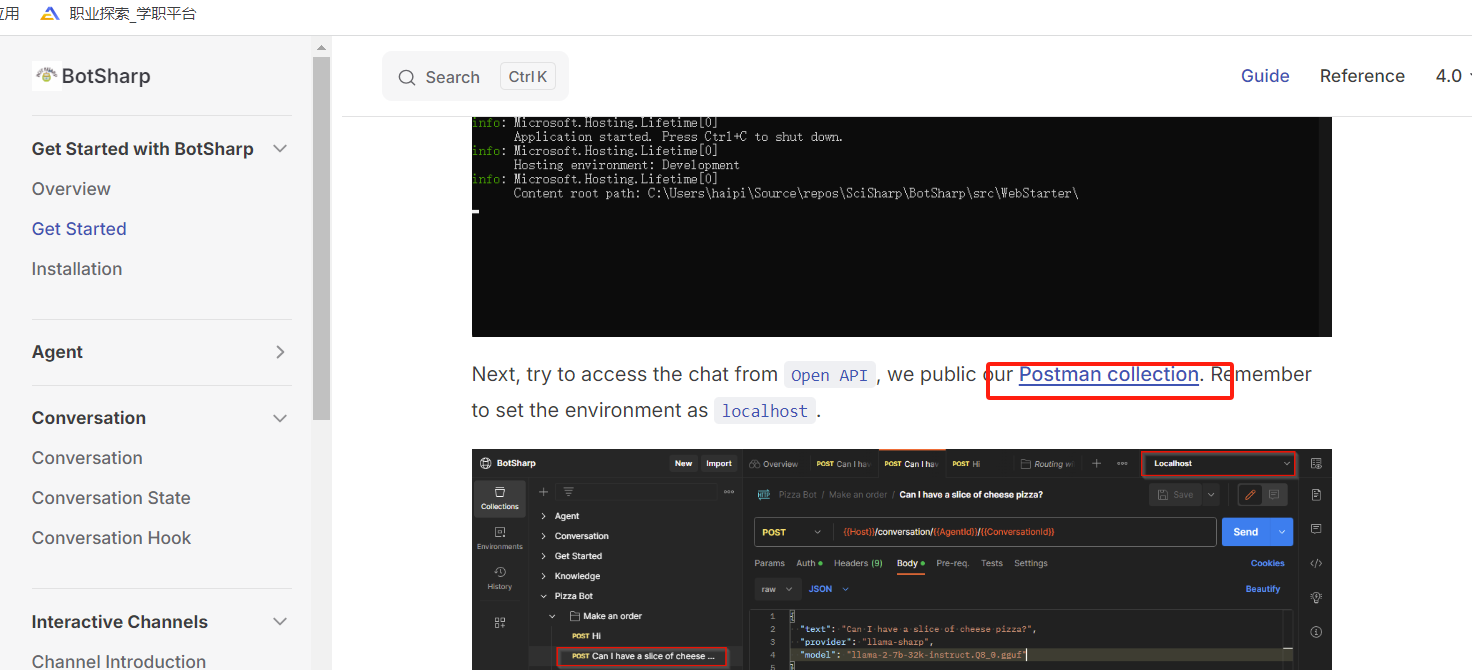Open the JSON format dropdown
The width and height of the screenshot is (1472, 670).
829,589
